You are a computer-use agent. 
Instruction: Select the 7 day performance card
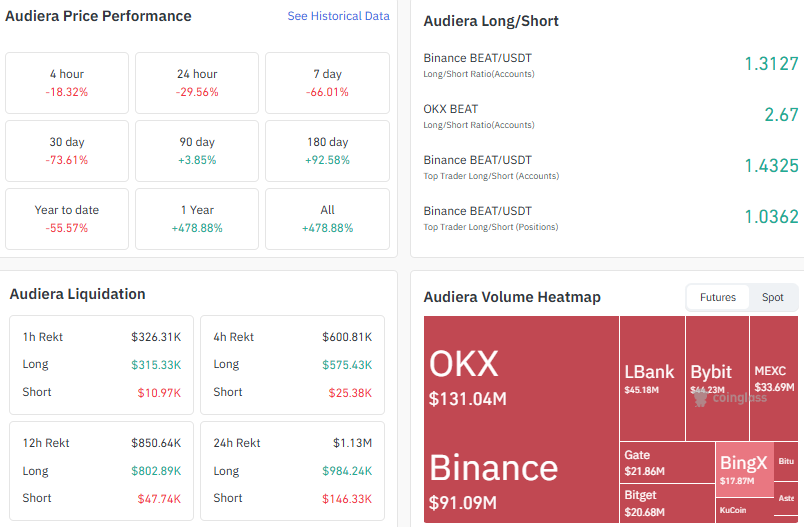point(327,83)
